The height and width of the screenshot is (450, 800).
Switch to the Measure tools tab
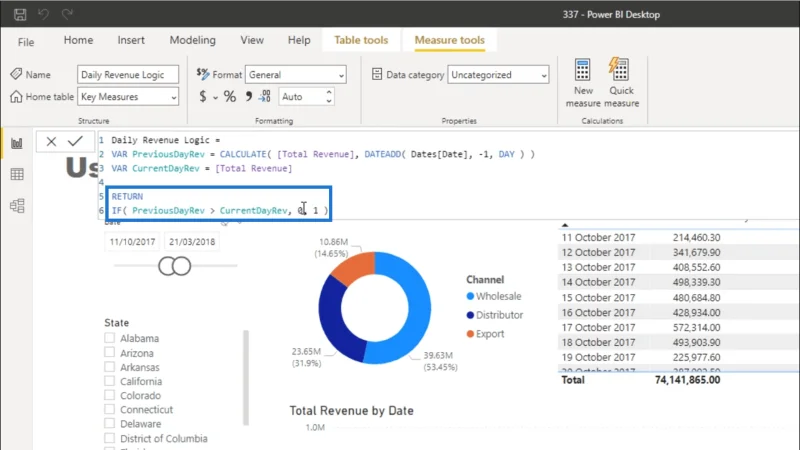tap(449, 40)
